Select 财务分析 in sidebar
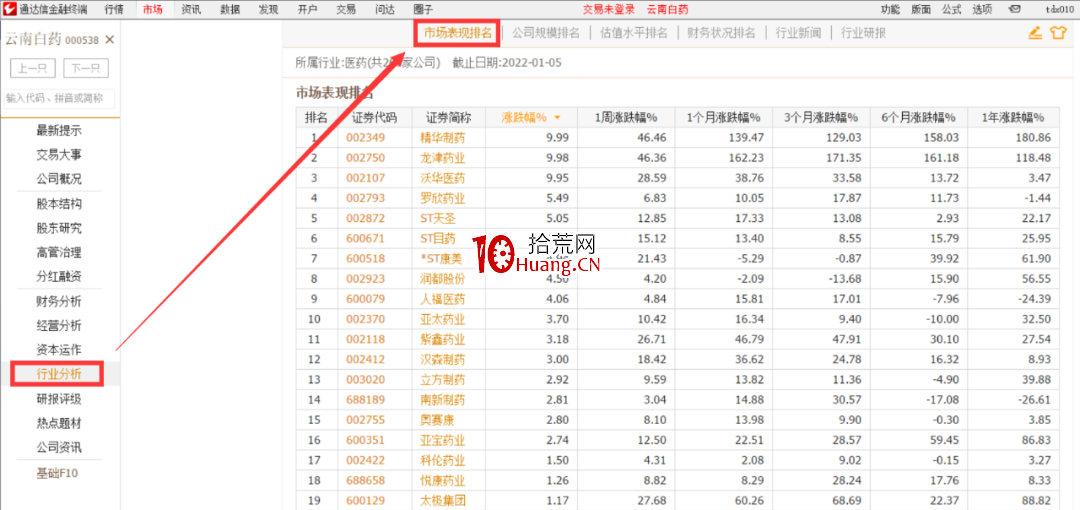This screenshot has height=510, width=1080. click(x=59, y=302)
